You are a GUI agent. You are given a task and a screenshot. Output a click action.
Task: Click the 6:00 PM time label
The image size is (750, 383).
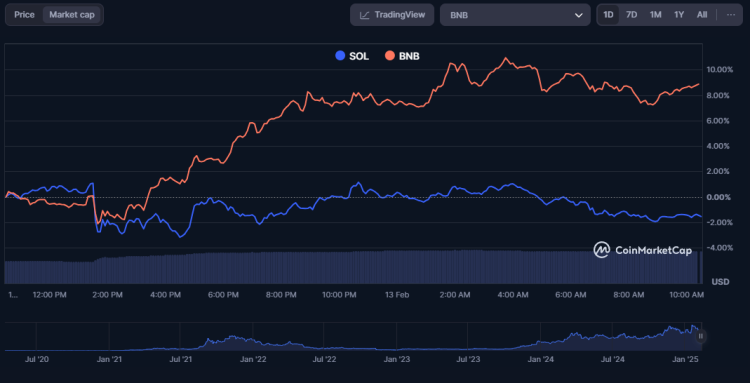[223, 295]
